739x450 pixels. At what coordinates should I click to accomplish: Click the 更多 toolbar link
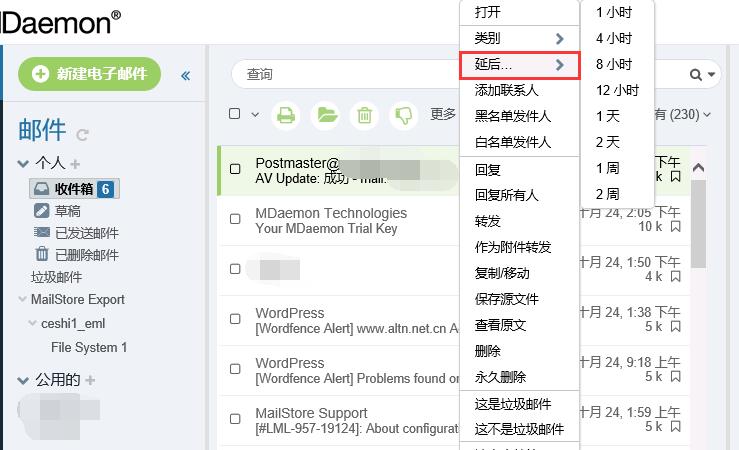point(443,114)
